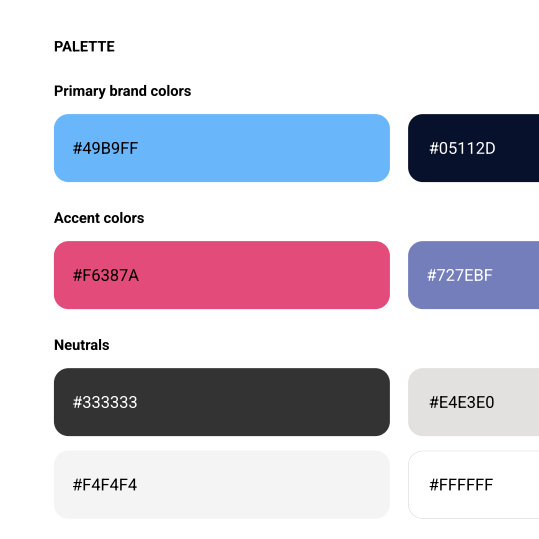Click the #F6387A hex code label

[x=106, y=275]
